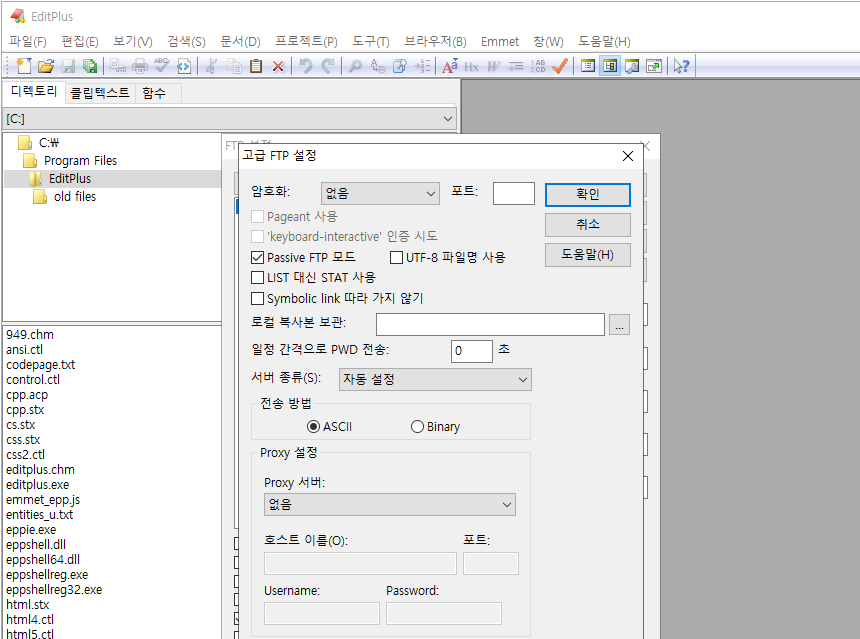This screenshot has width=860, height=639.
Task: Click the Paste clipboard icon
Action: tap(256, 66)
